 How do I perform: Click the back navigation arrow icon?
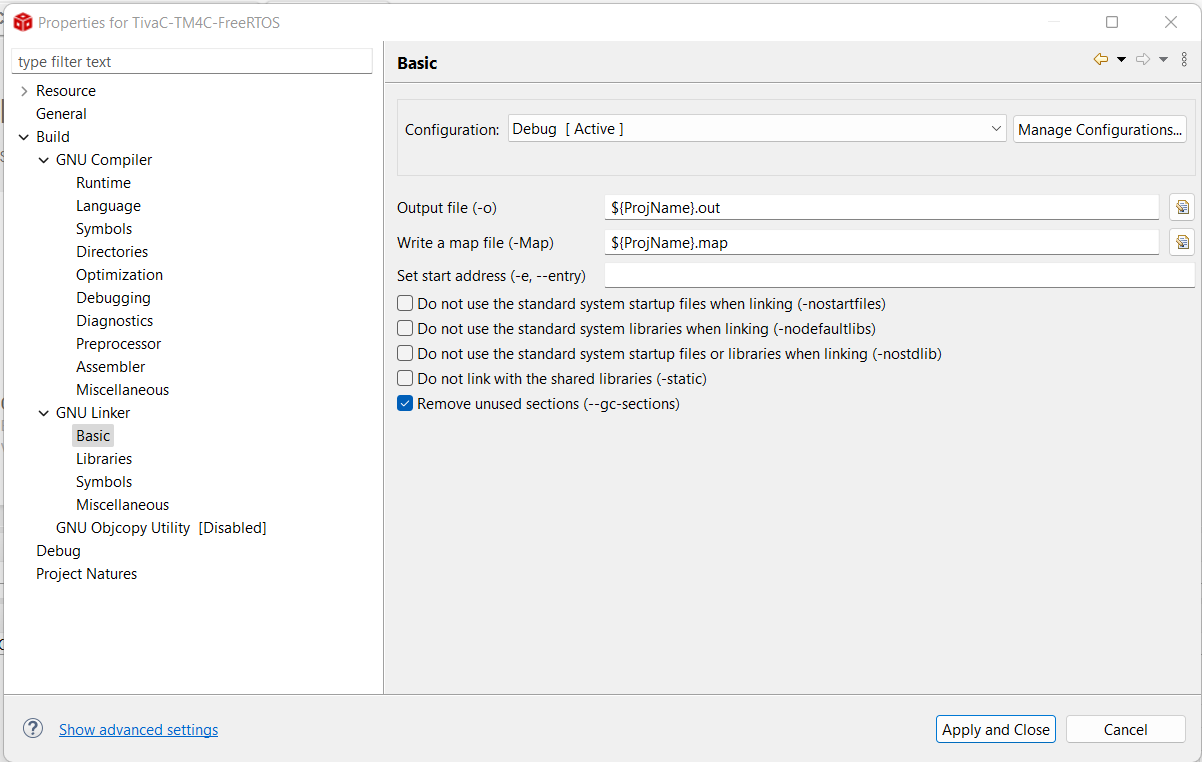coord(1101,60)
